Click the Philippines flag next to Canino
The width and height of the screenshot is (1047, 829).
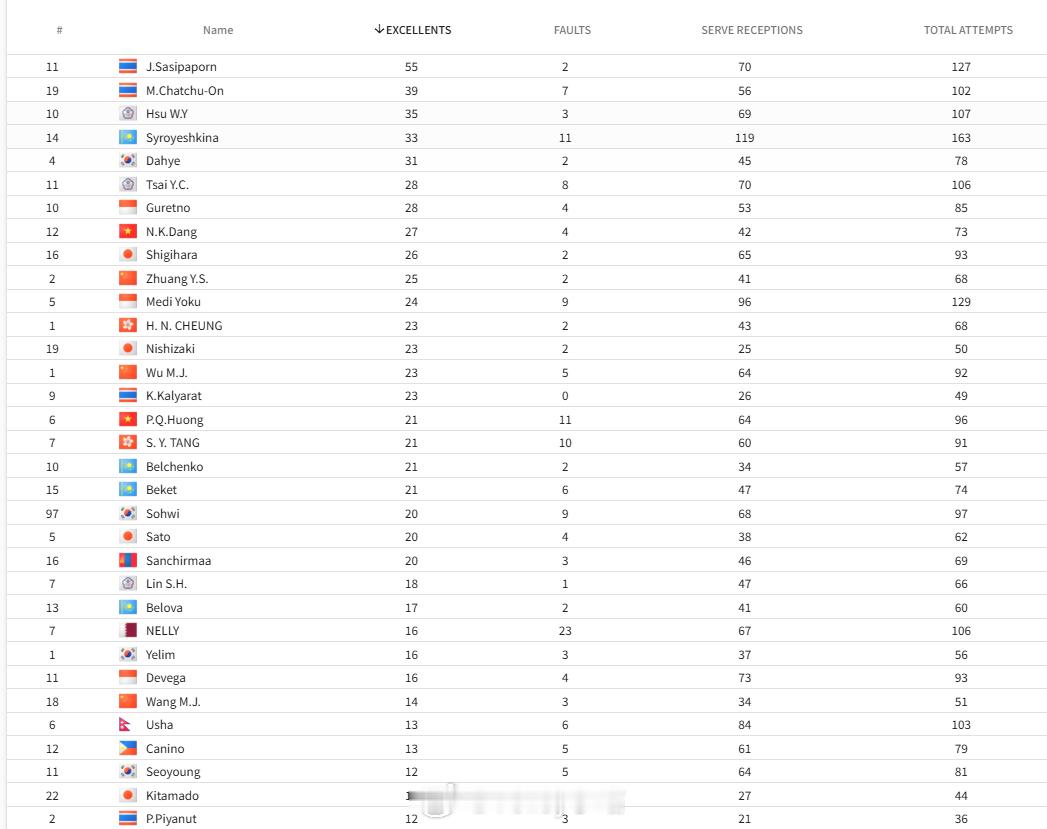[128, 749]
